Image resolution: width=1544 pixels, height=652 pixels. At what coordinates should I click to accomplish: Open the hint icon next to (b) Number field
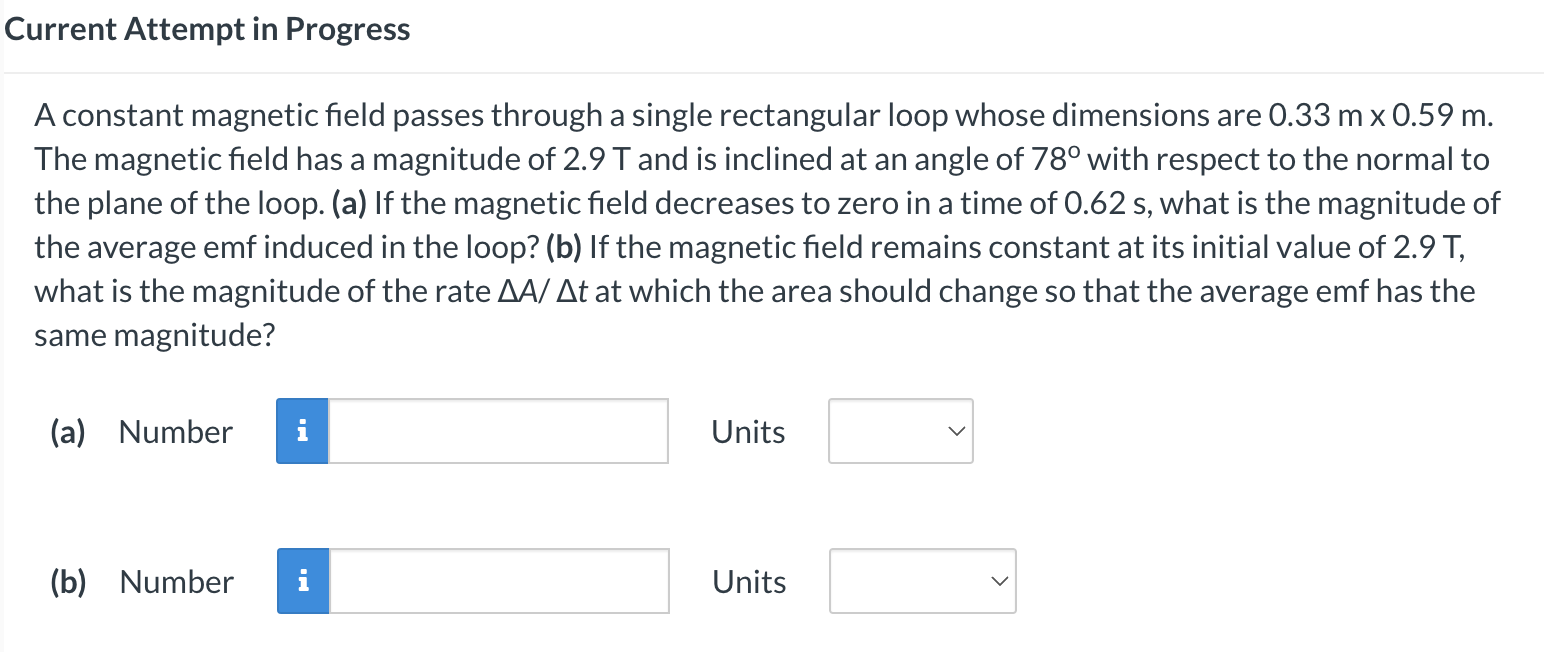[x=303, y=581]
